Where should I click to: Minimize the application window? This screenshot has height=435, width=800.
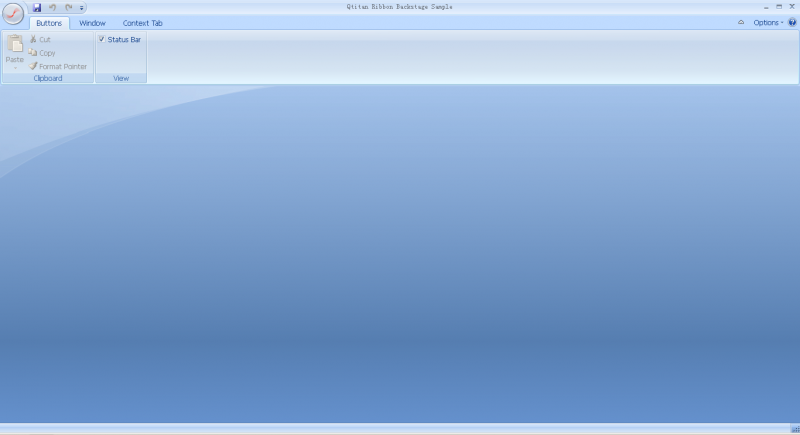766,7
